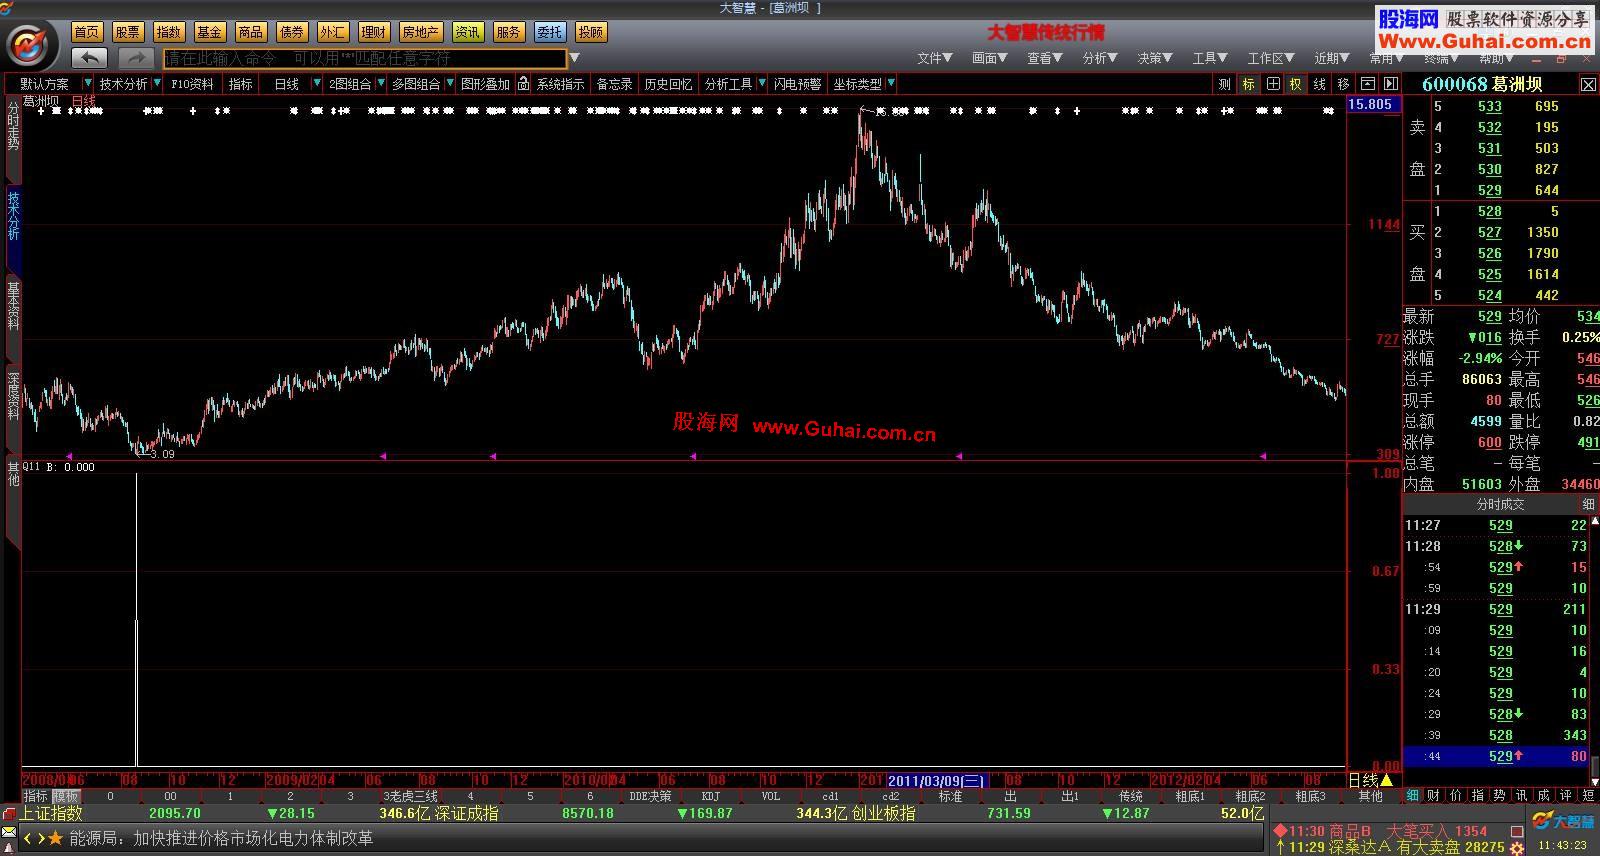Go forward with the right arrow button
This screenshot has width=1600, height=856.
pyautogui.click(x=136, y=58)
